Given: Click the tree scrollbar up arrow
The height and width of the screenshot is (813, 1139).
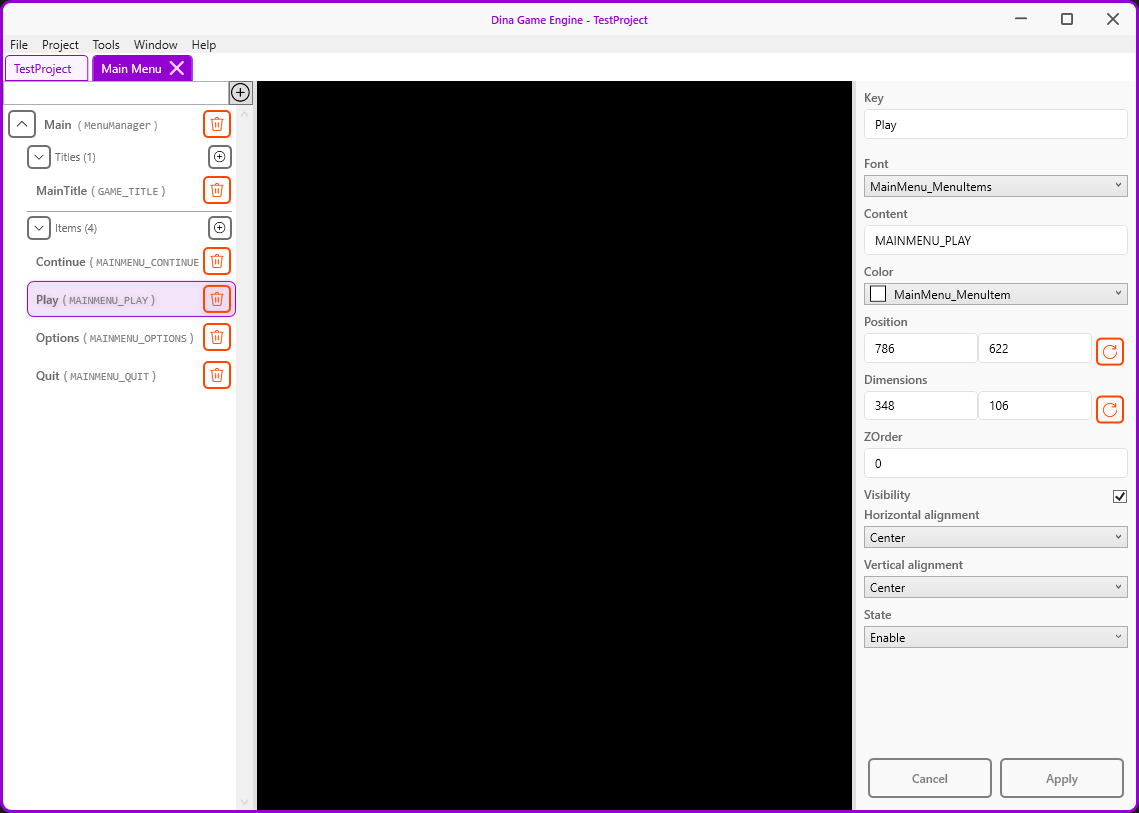Looking at the screenshot, I should (244, 113).
